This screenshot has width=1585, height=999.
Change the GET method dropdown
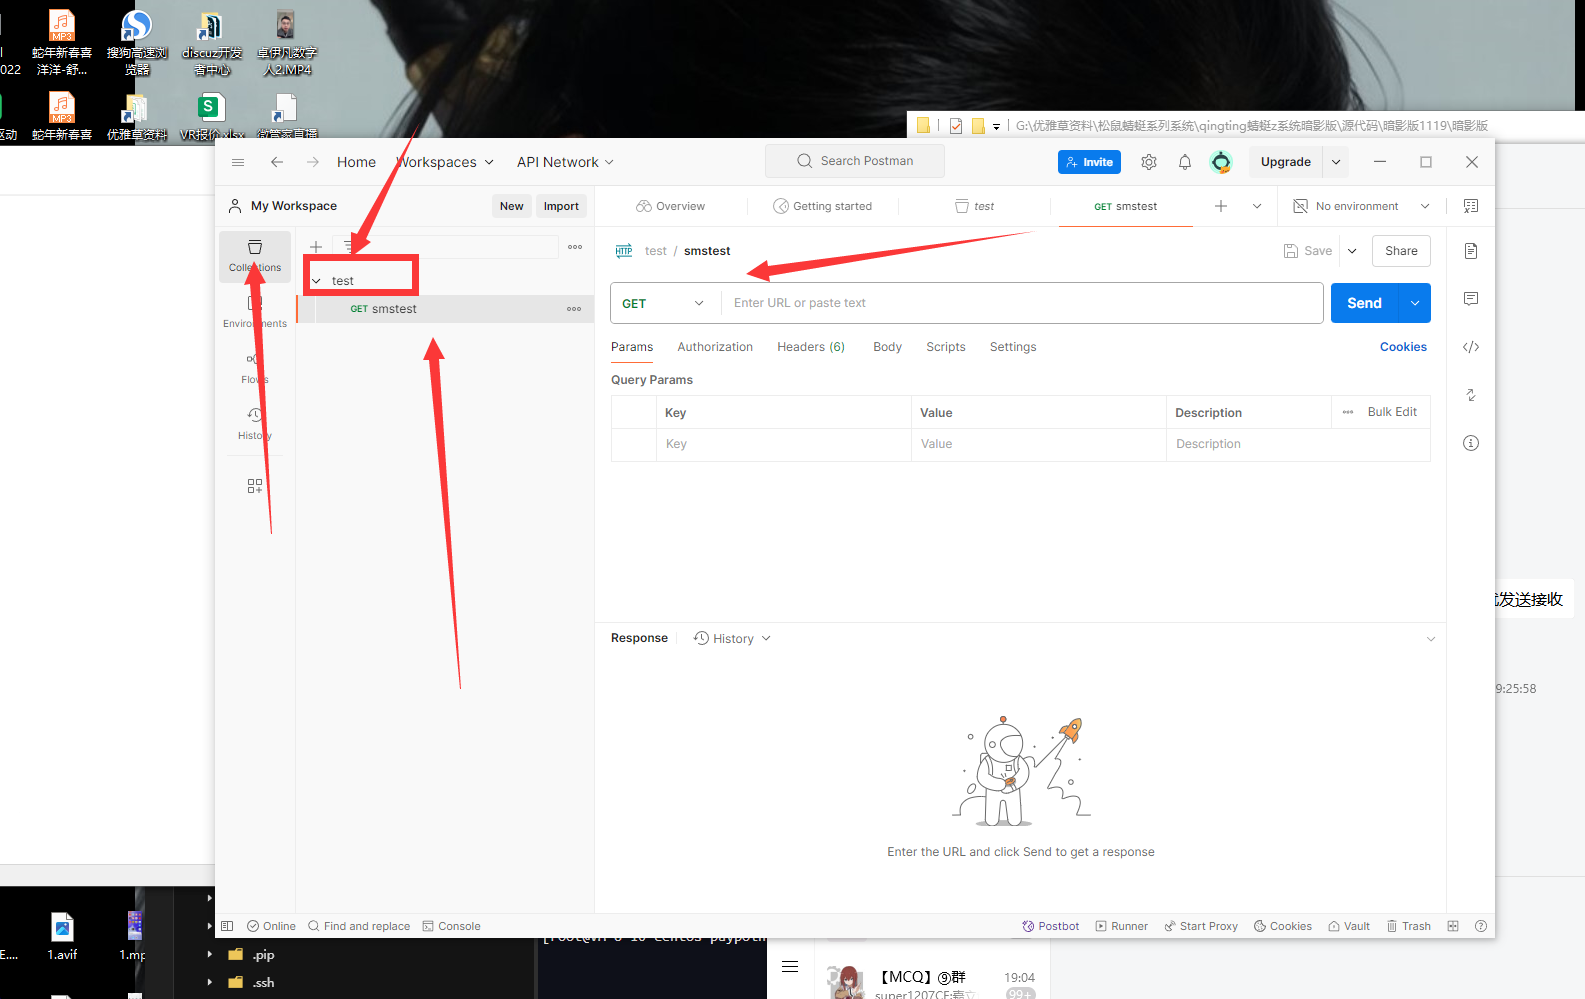[663, 303]
